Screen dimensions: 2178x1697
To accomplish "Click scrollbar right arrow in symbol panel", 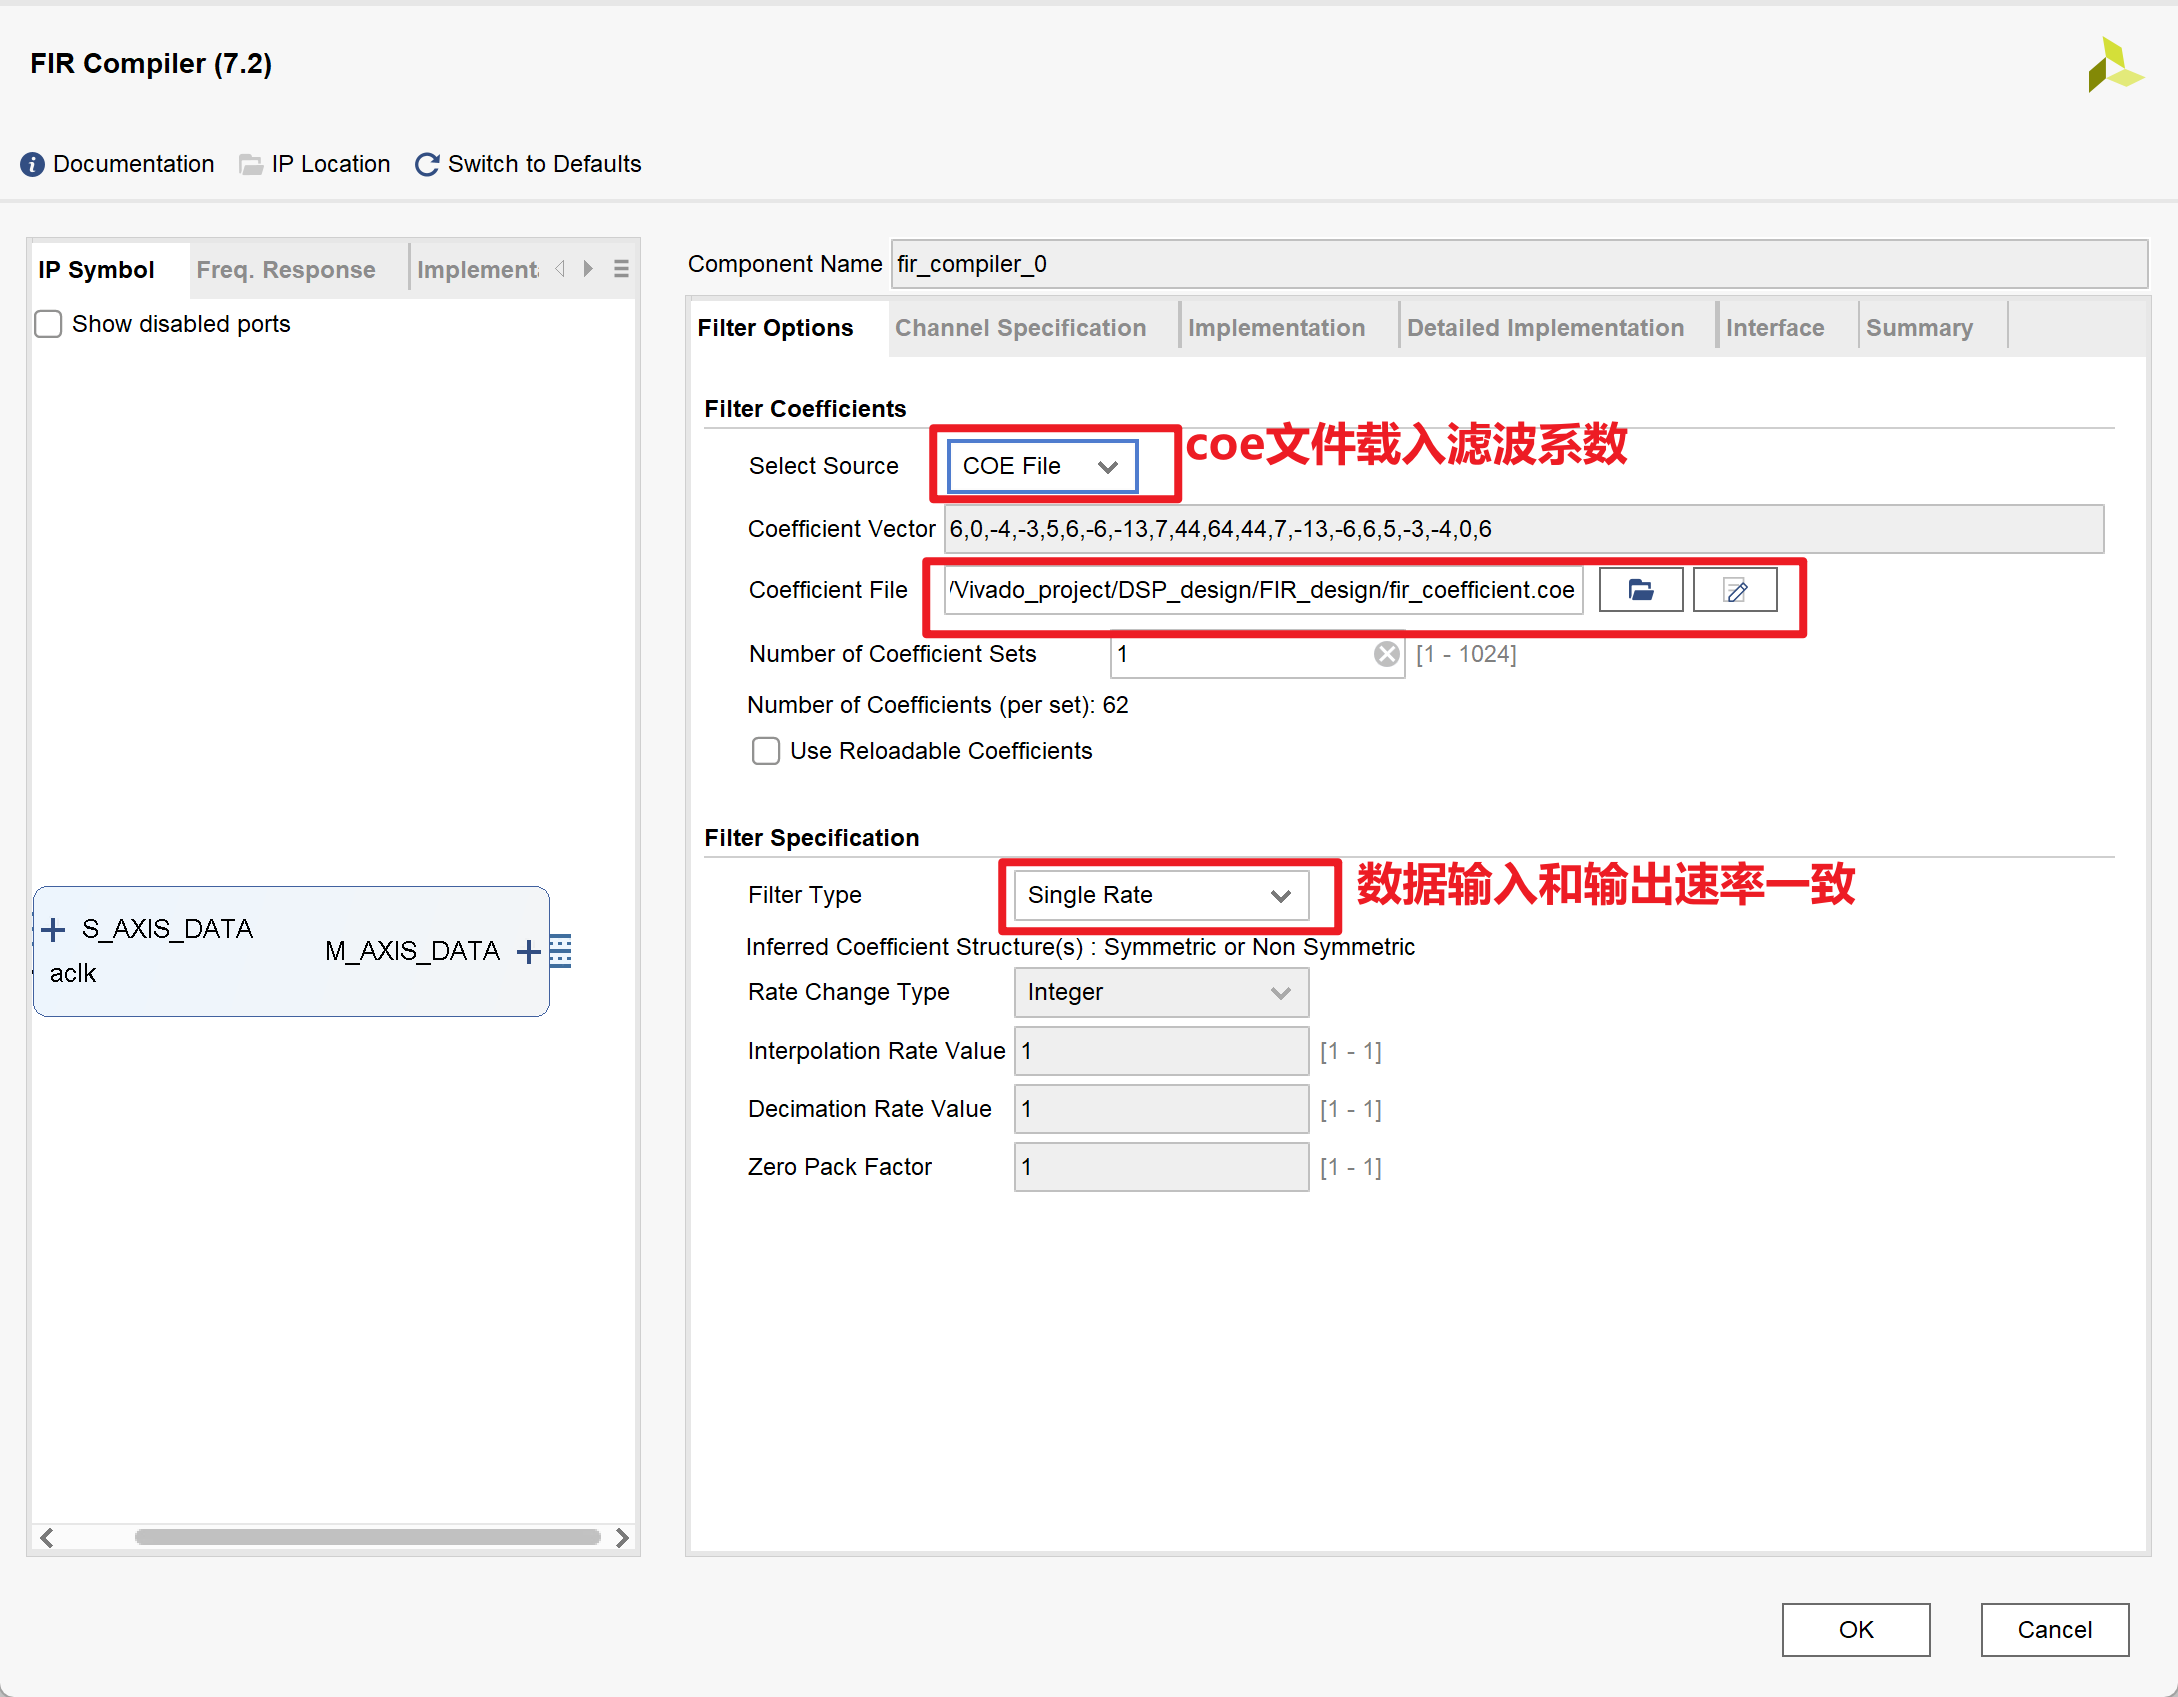I will point(622,1537).
